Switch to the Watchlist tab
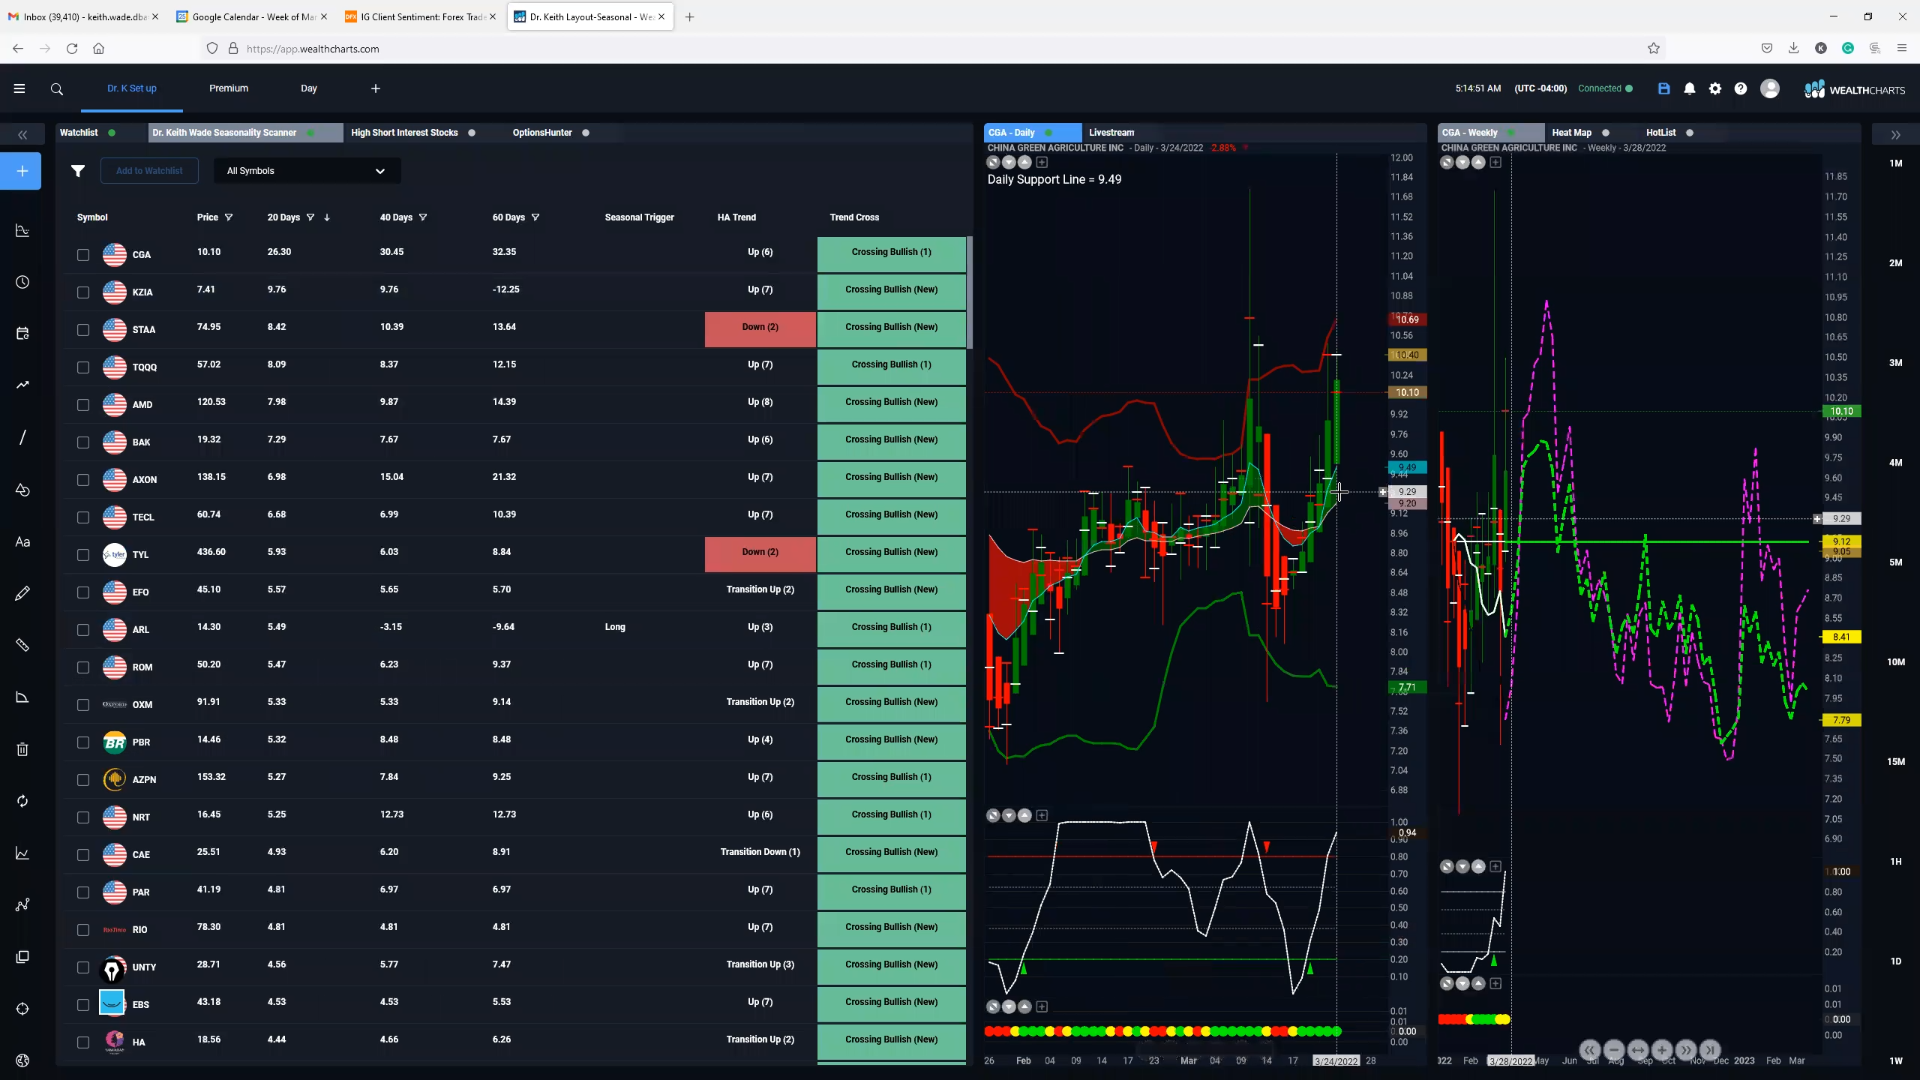 click(79, 133)
